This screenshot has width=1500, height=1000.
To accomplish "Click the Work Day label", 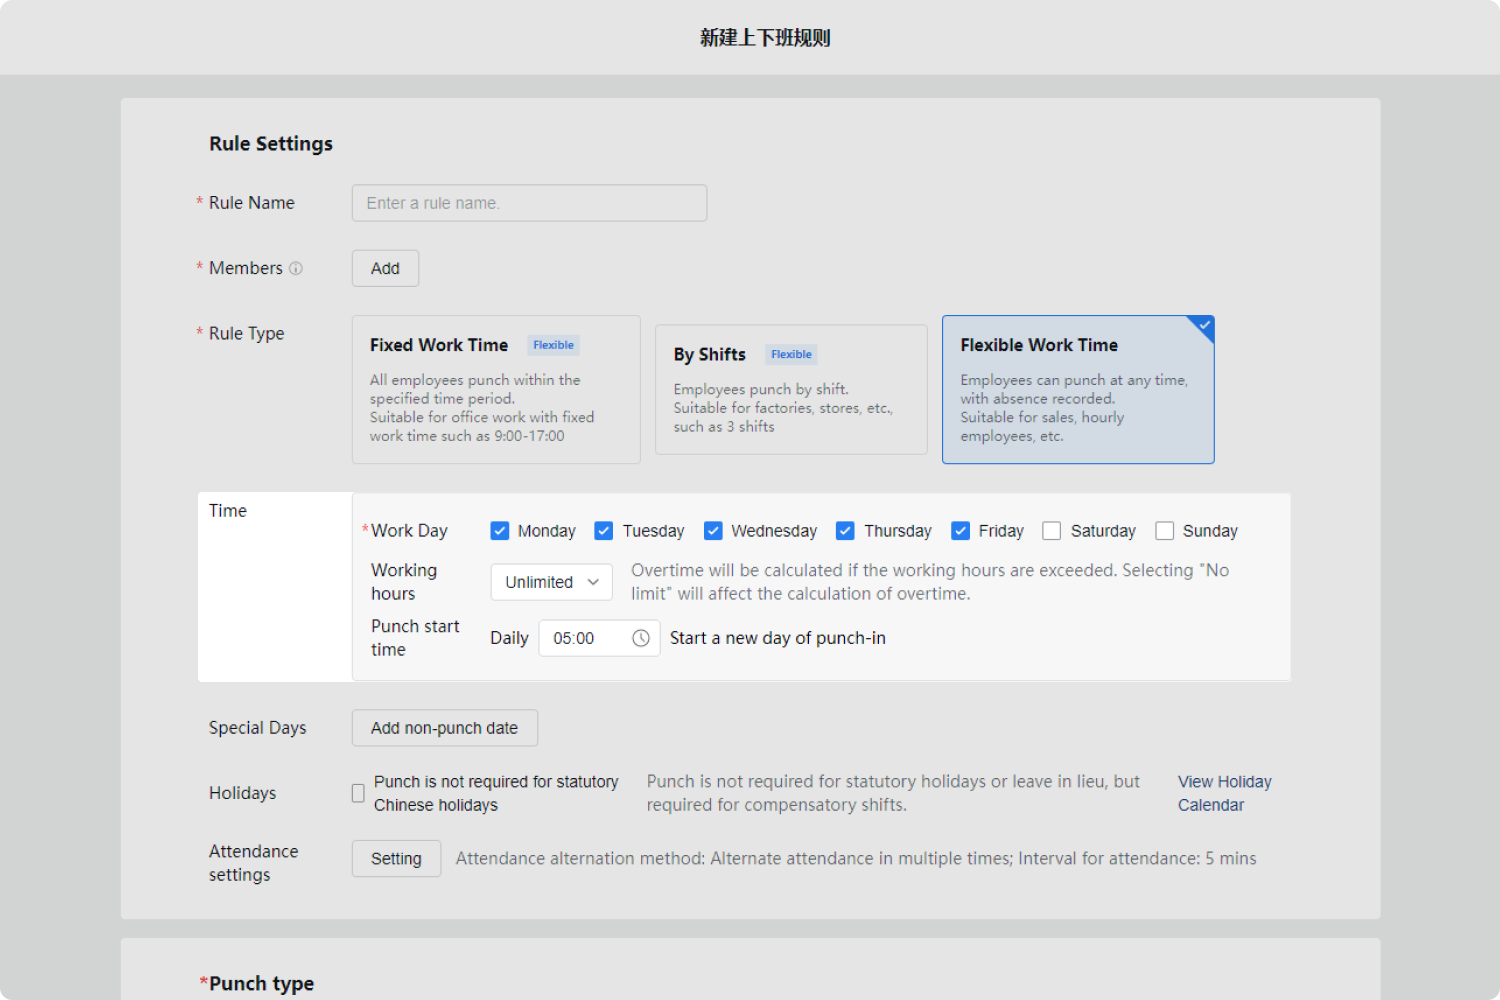I will (409, 531).
